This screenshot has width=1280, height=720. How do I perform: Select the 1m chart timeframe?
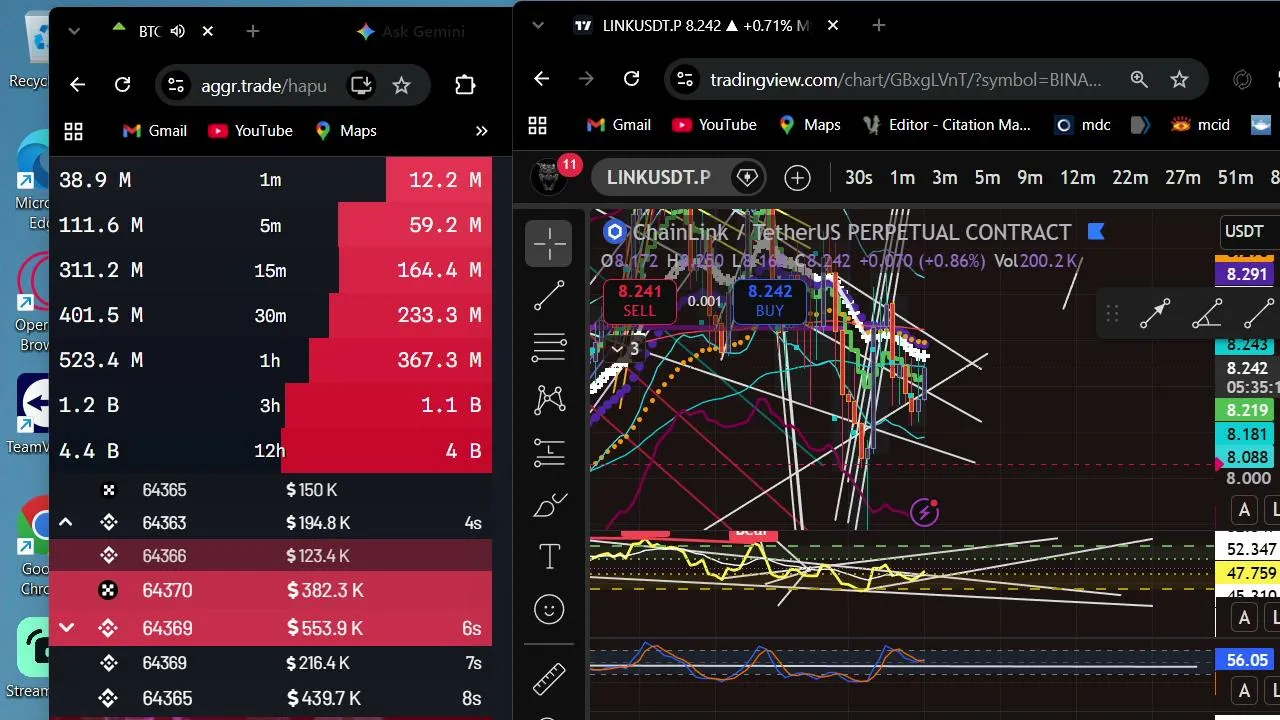click(902, 177)
